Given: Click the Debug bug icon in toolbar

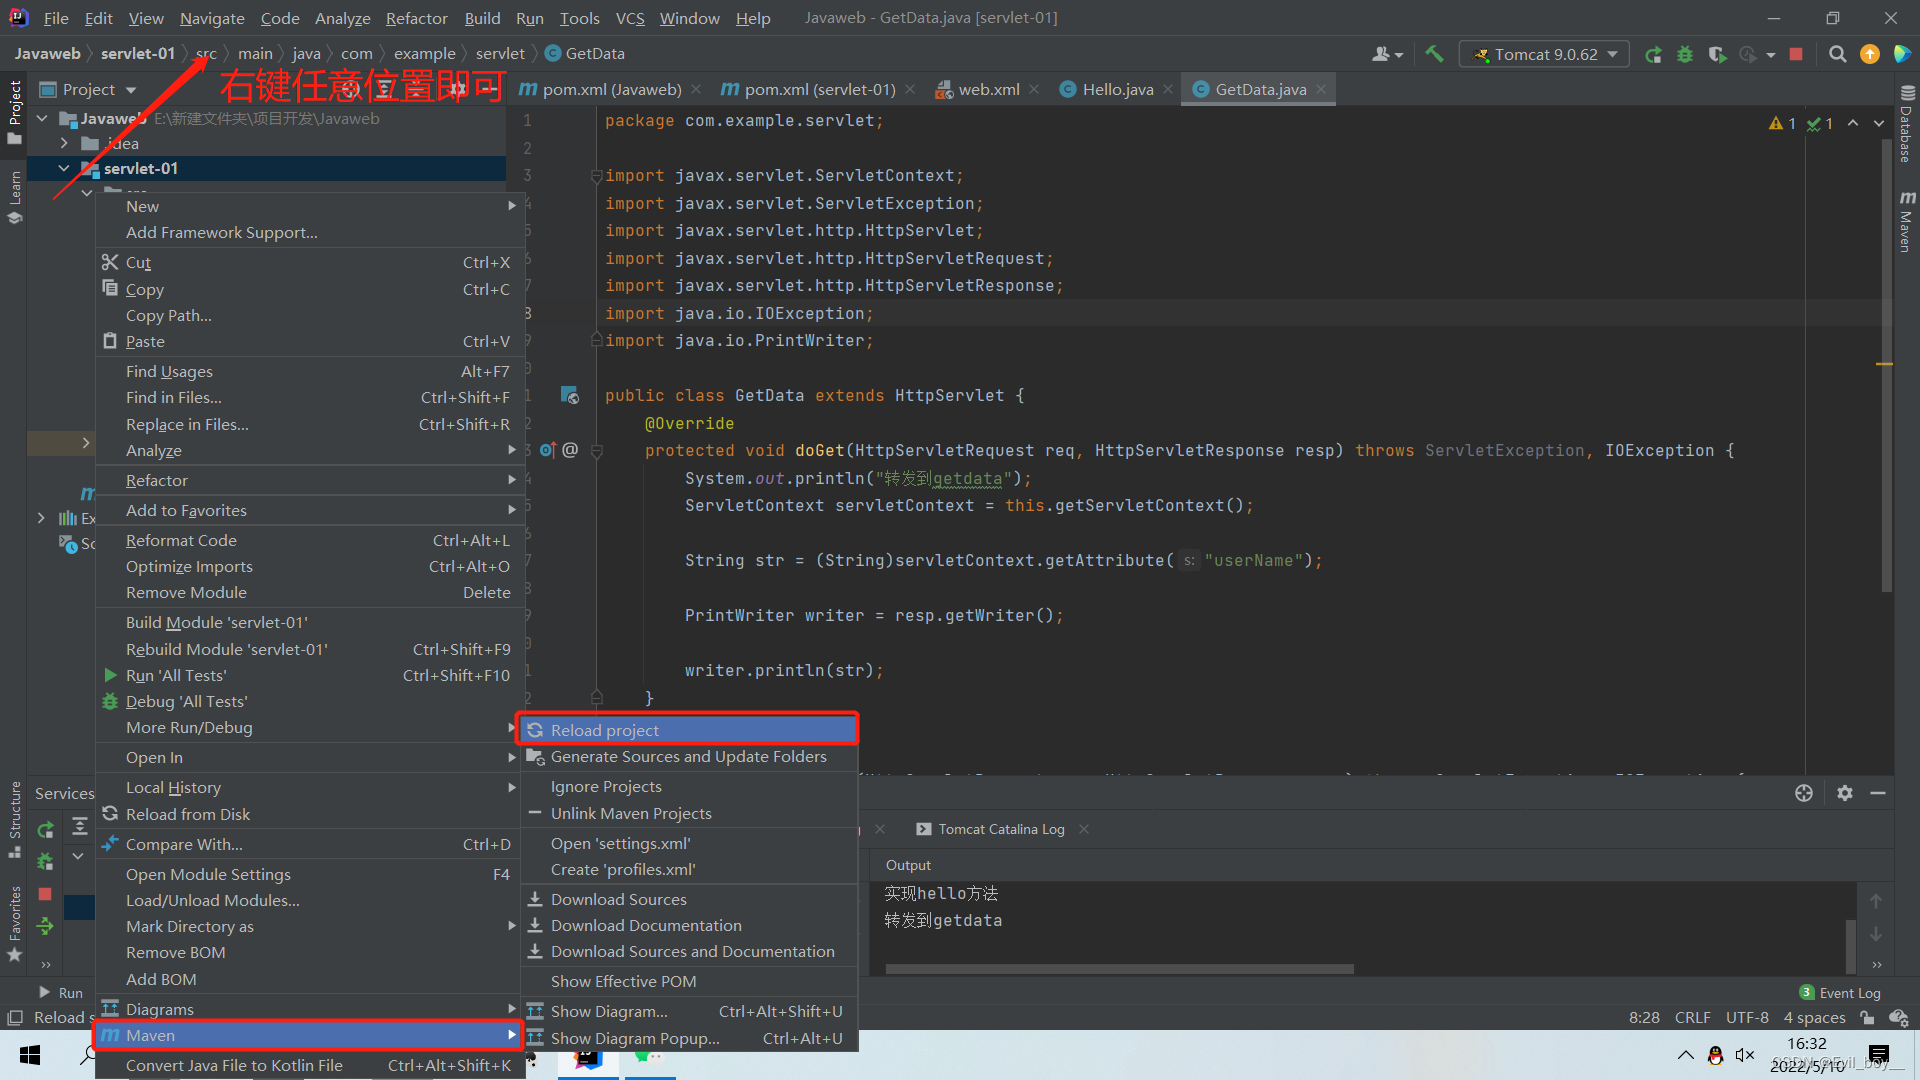Looking at the screenshot, I should (x=1685, y=54).
